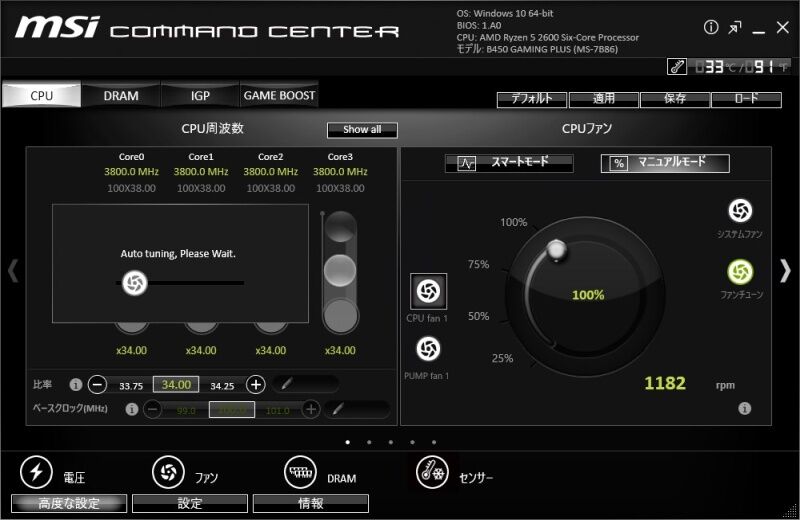Open the DRAM memory icon at bottom
Screen dimensions: 800x520
point(301,472)
